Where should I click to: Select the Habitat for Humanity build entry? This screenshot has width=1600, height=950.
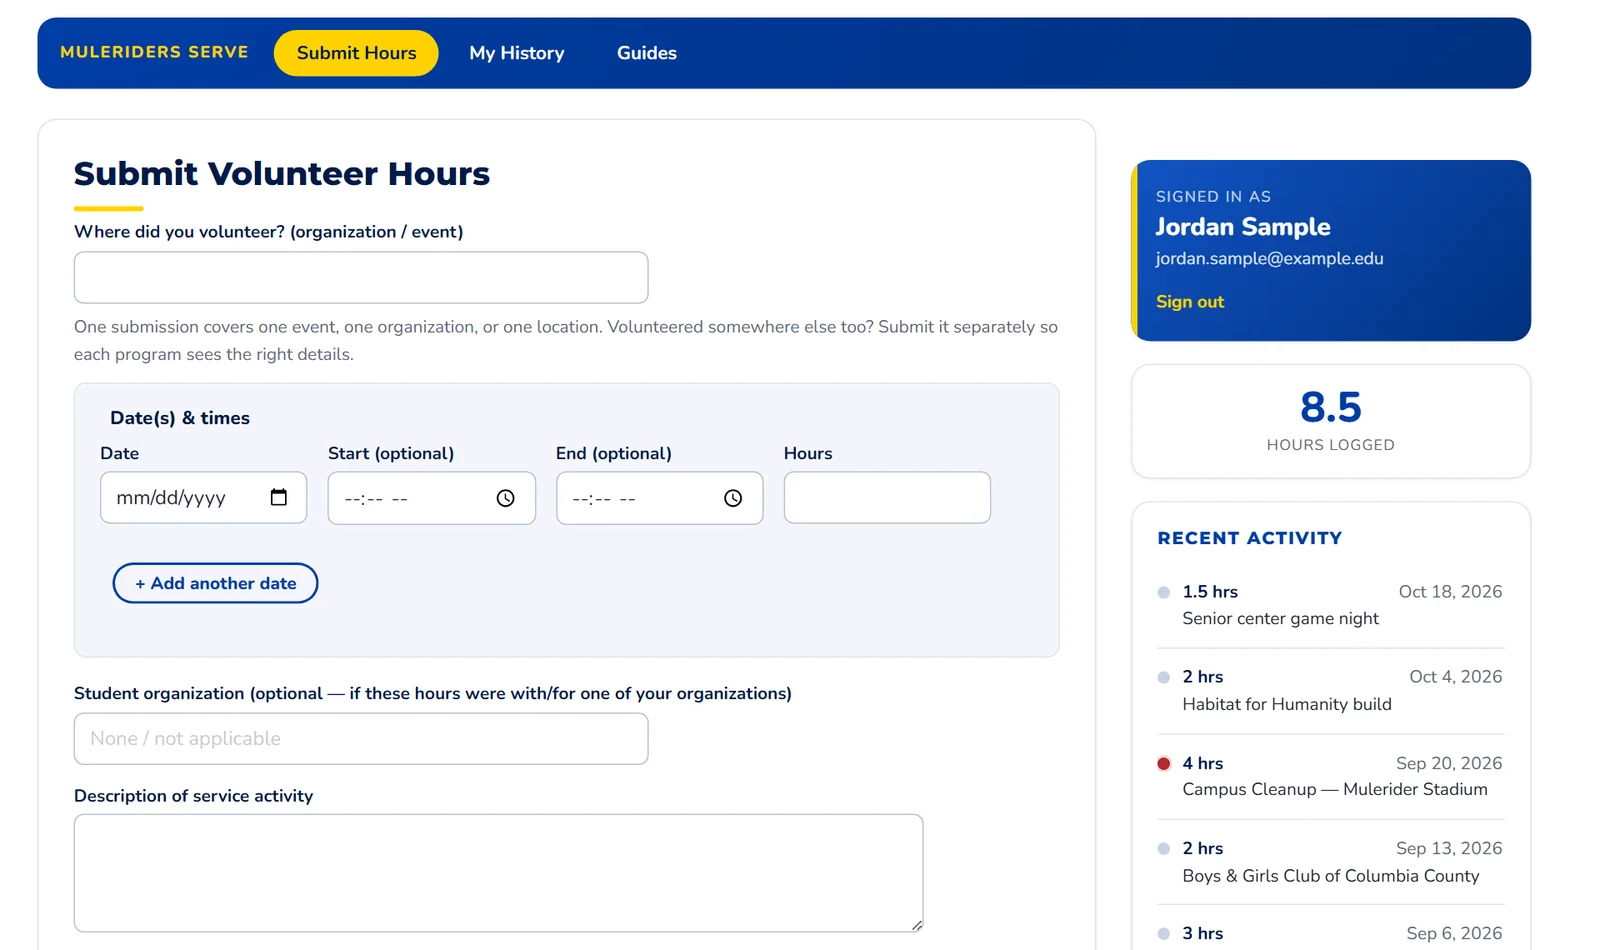[x=1331, y=691]
